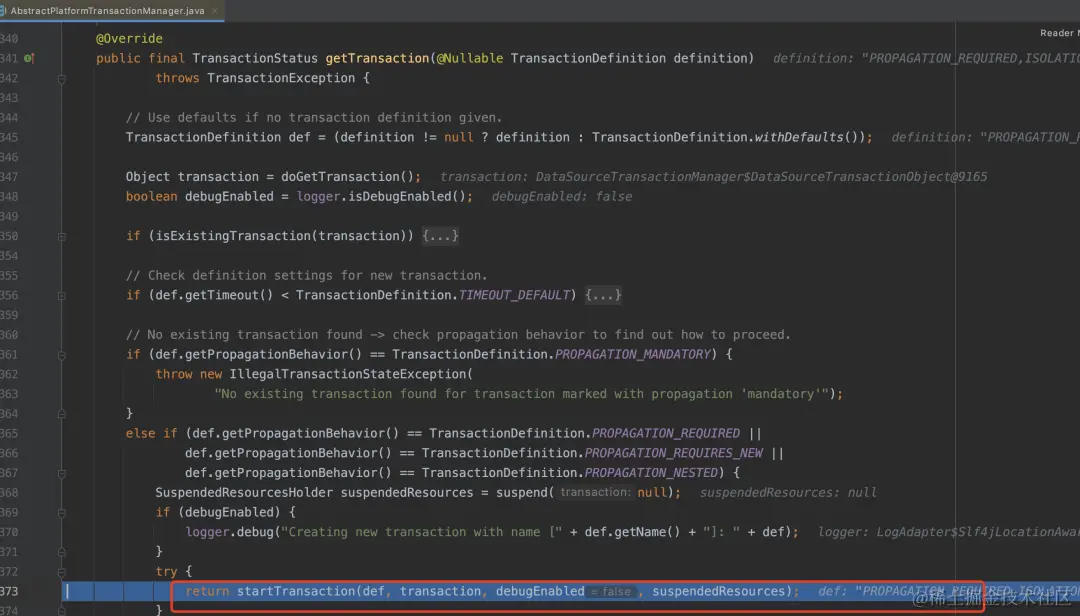Click the suspend( method call
The image size is (1080, 616).
[525, 493]
